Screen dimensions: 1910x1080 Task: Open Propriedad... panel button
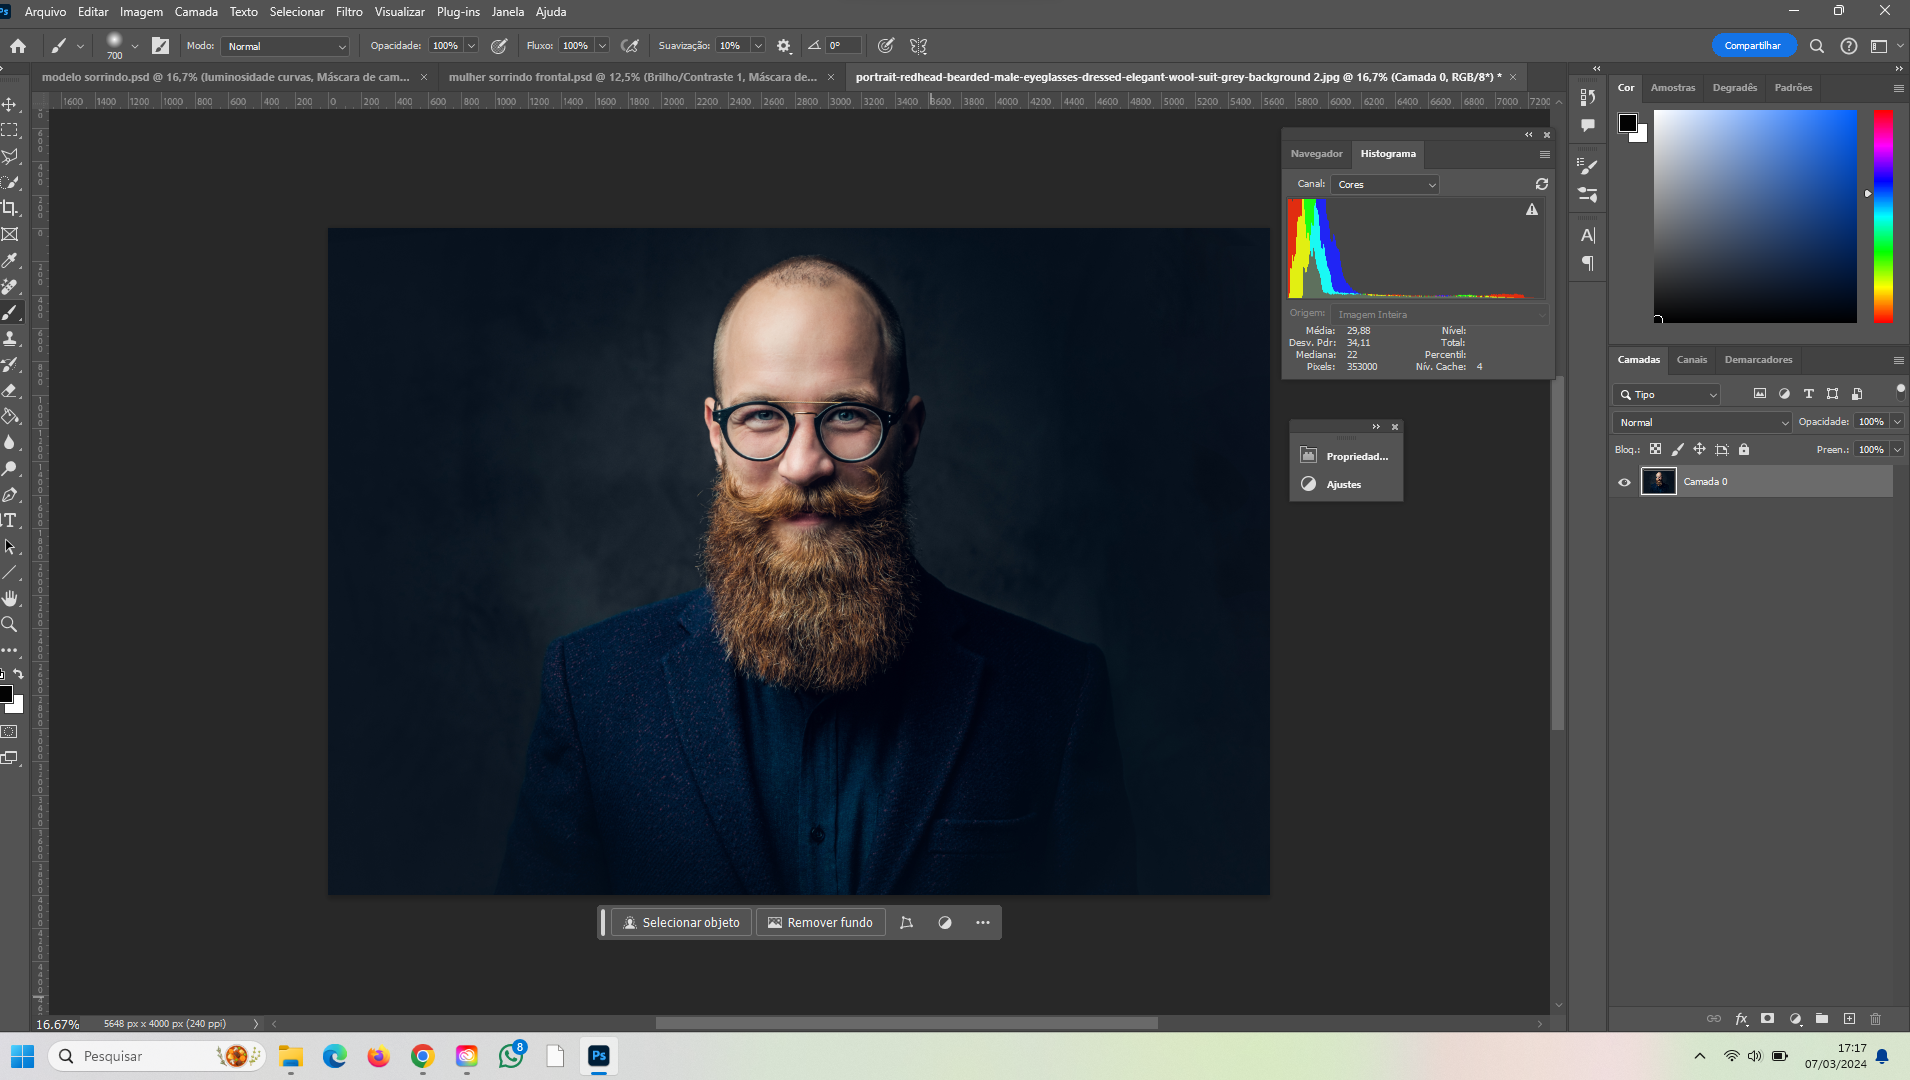coord(1347,456)
